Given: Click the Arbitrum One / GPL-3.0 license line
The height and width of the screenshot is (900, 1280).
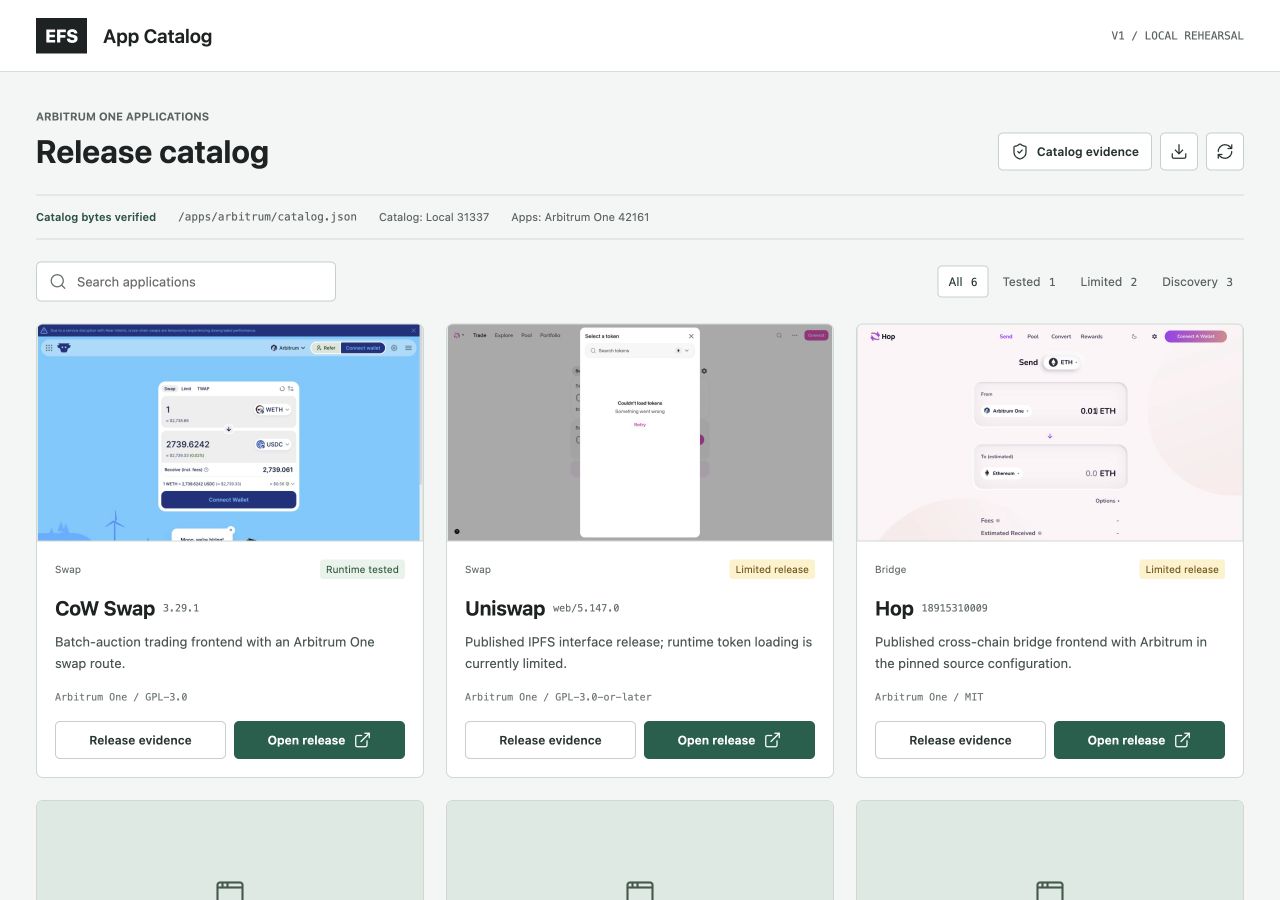Looking at the screenshot, I should (x=121, y=697).
